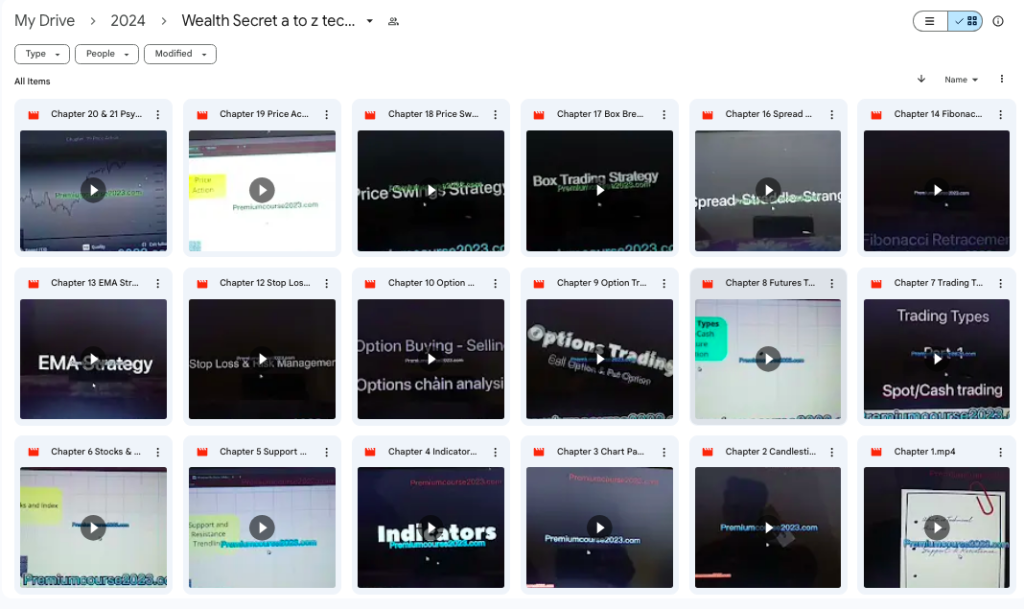The height and width of the screenshot is (609, 1024).
Task: Click the shared folder people icon
Action: (393, 22)
